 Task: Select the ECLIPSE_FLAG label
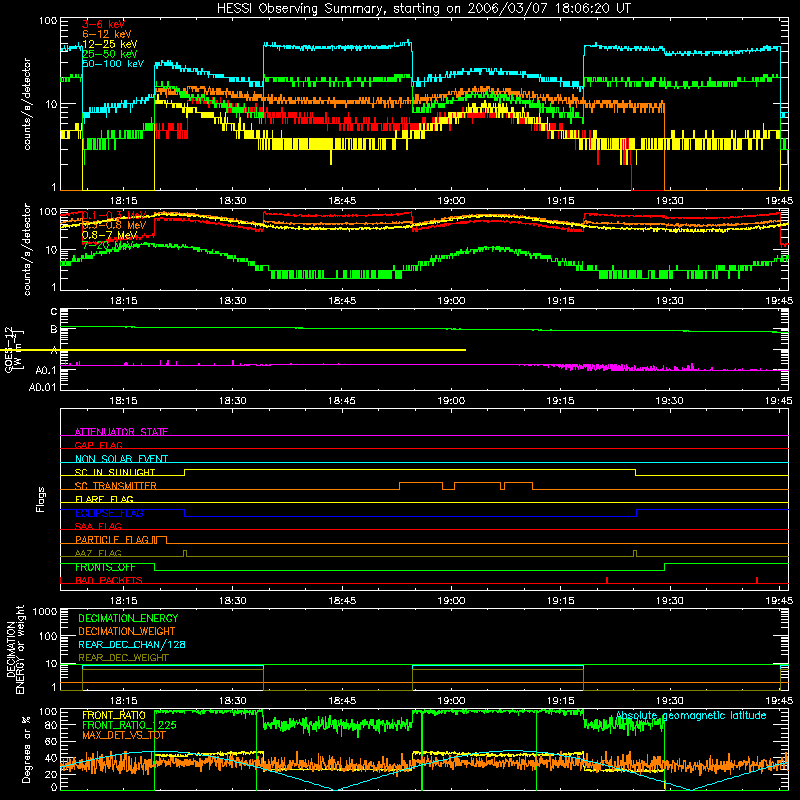[109, 513]
